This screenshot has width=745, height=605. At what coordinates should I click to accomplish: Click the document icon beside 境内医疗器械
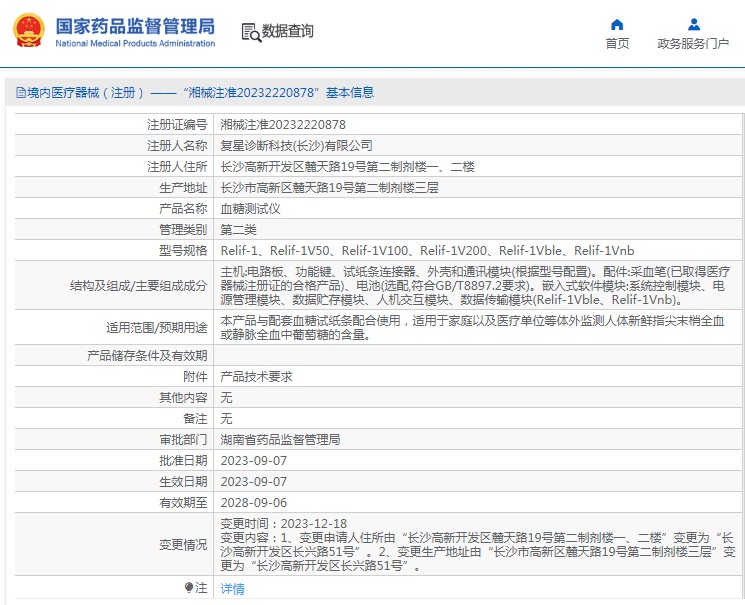click(x=21, y=92)
